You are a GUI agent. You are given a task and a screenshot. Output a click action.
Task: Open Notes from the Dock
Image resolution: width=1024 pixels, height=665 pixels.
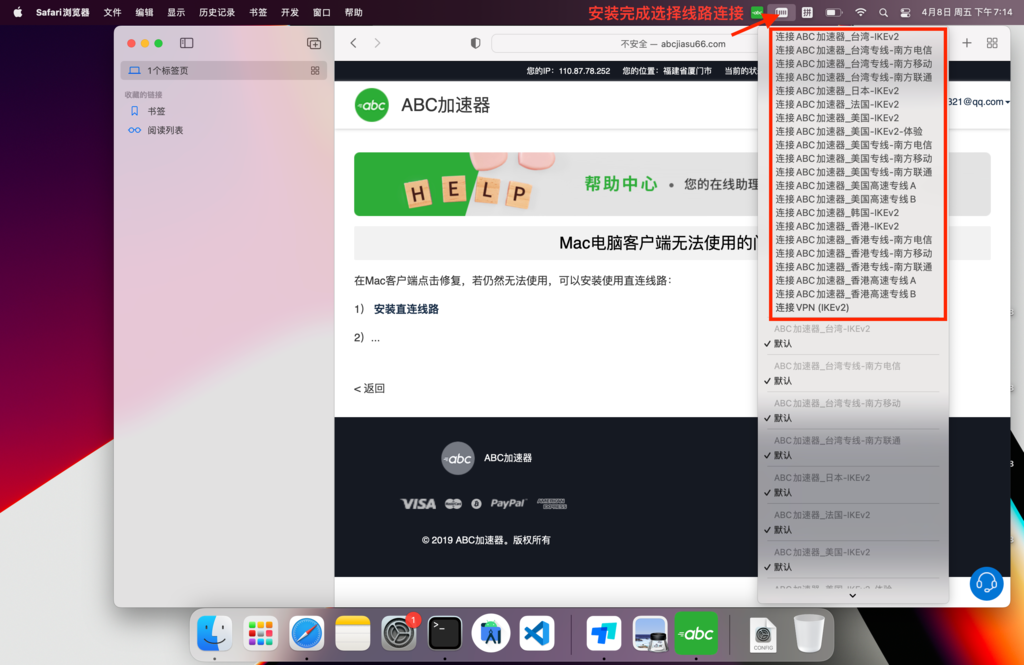pyautogui.click(x=353, y=633)
